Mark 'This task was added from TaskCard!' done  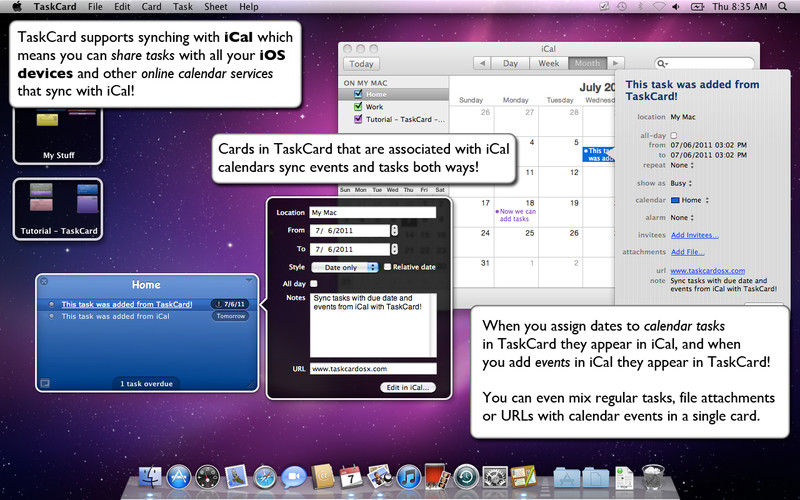52,304
